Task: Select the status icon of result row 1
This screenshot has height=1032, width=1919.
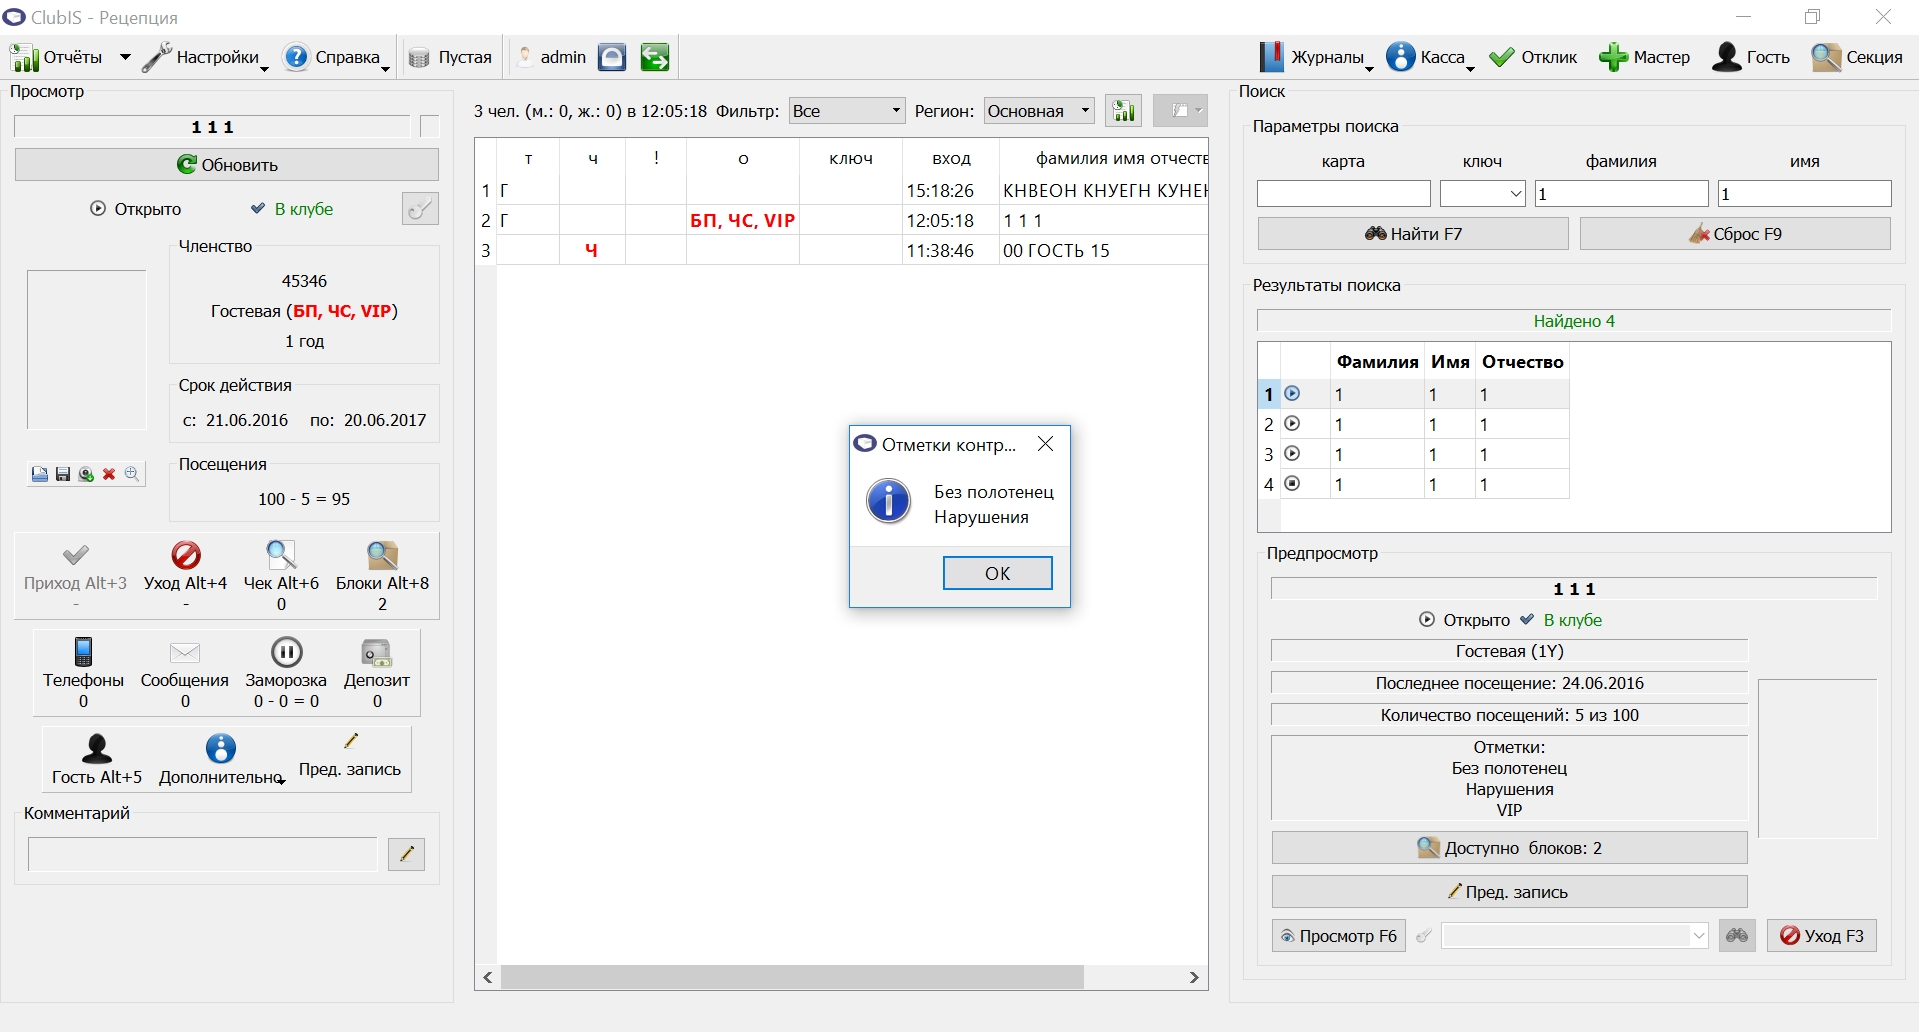Action: pos(1292,394)
